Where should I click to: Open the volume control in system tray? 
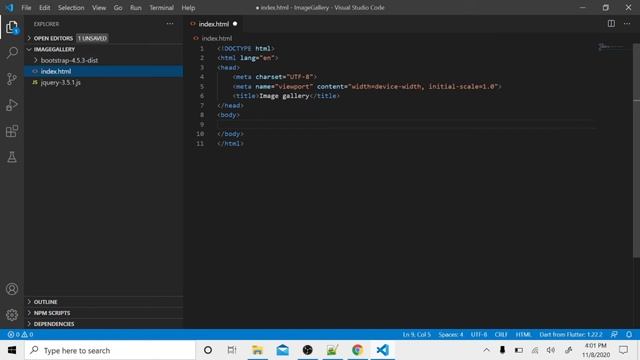(551, 350)
